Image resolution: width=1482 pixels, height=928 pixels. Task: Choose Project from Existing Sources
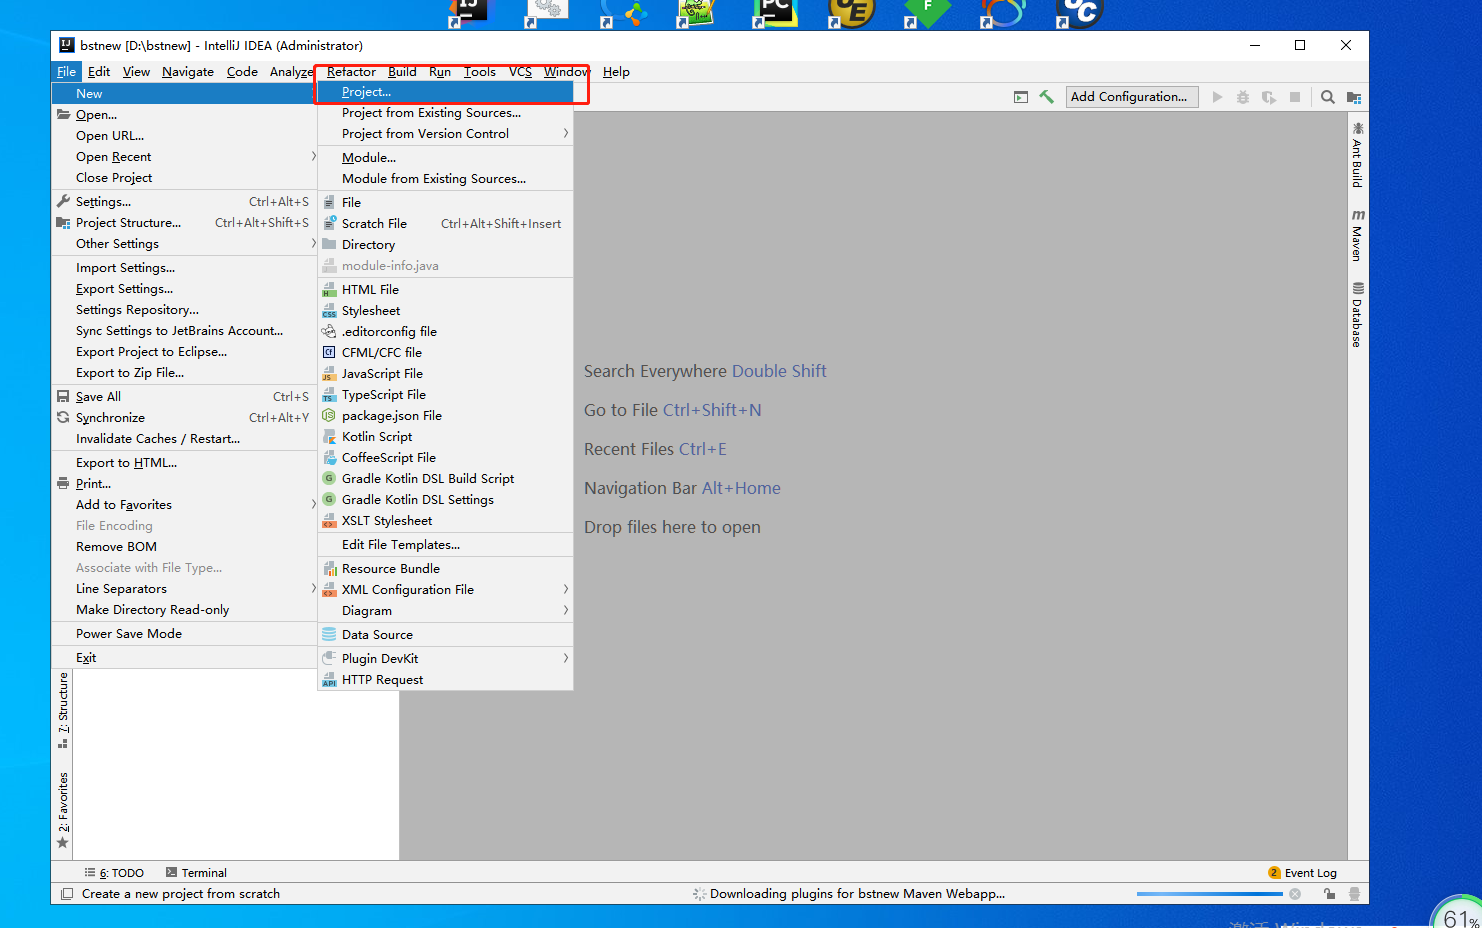coord(445,113)
